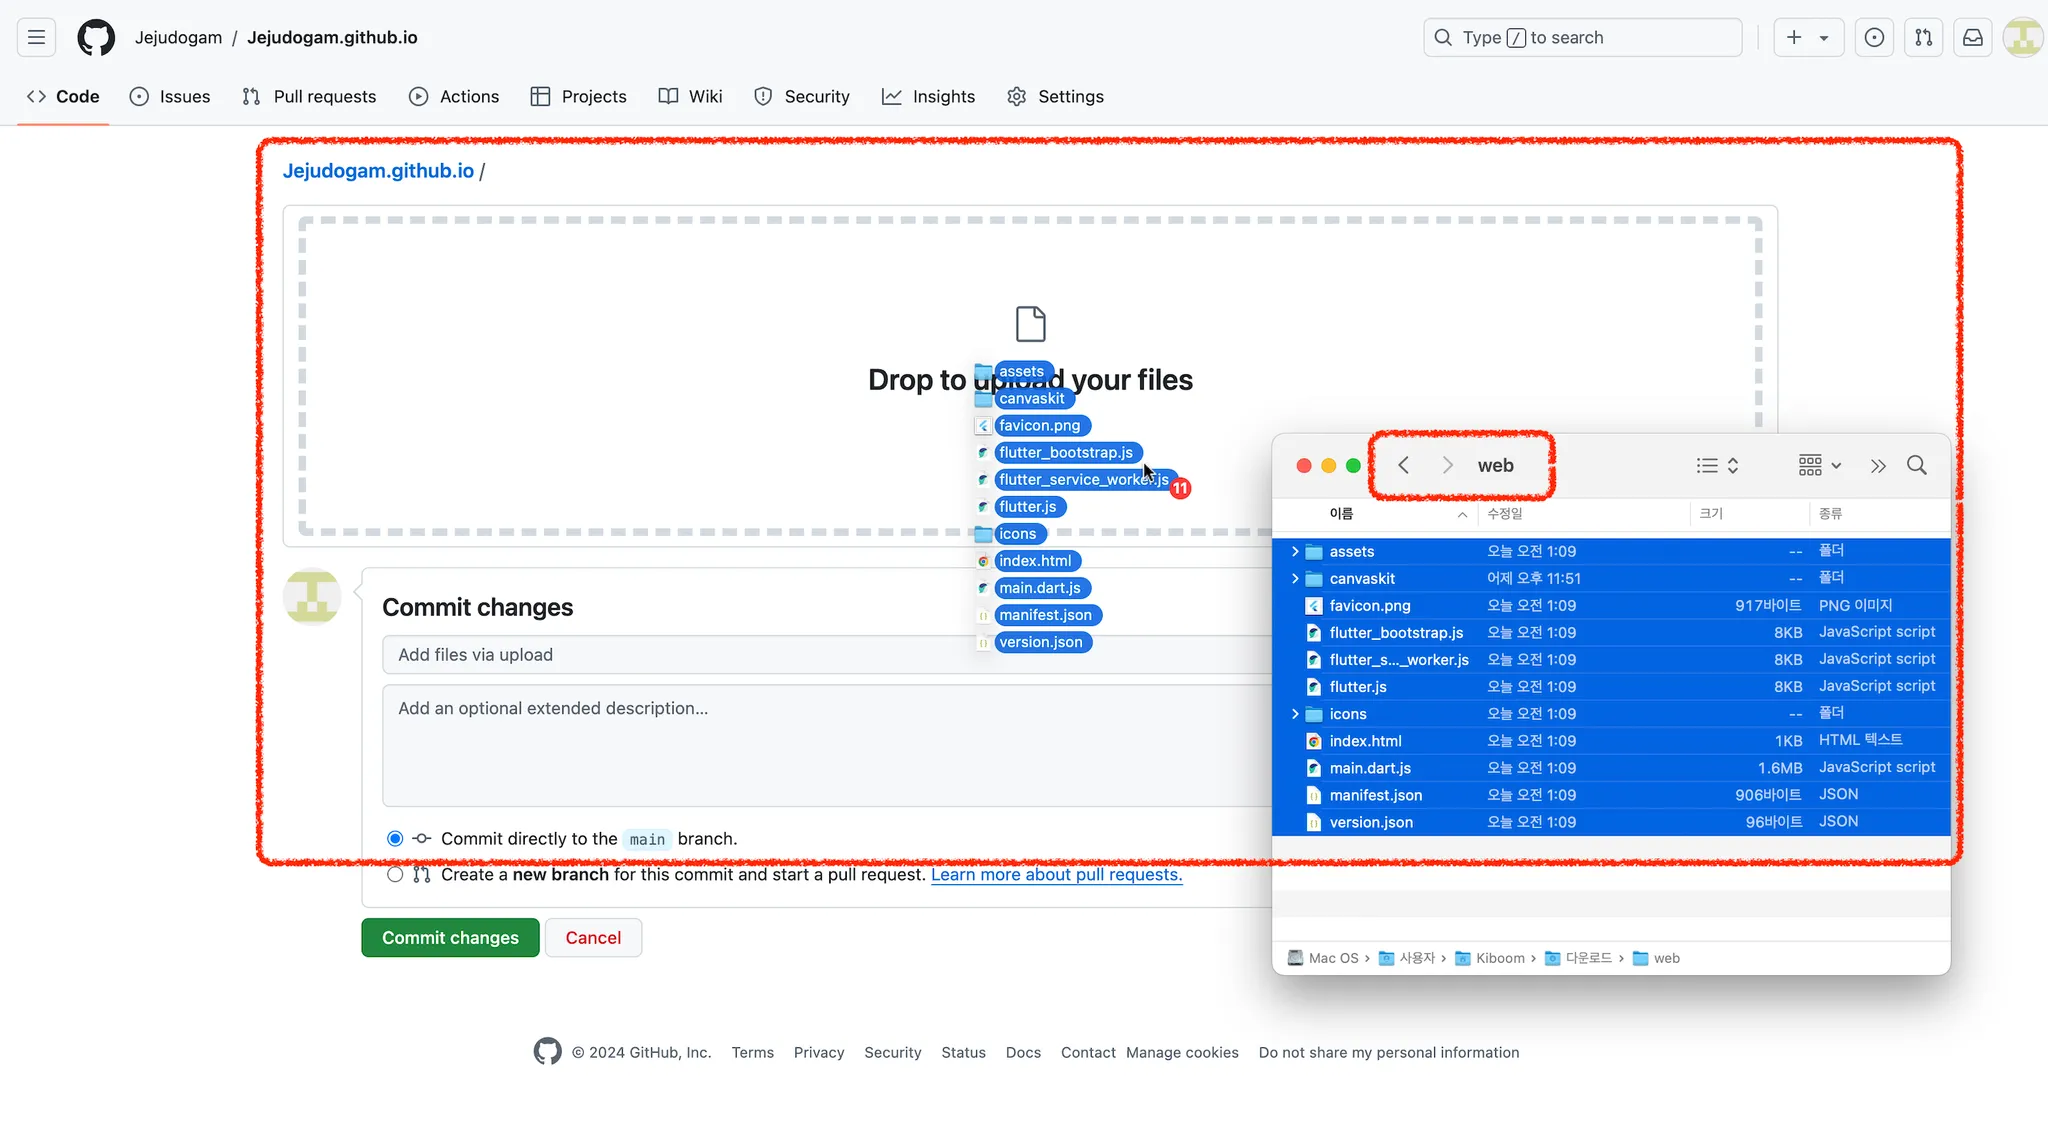Open the notifications inbox icon

(x=1972, y=38)
